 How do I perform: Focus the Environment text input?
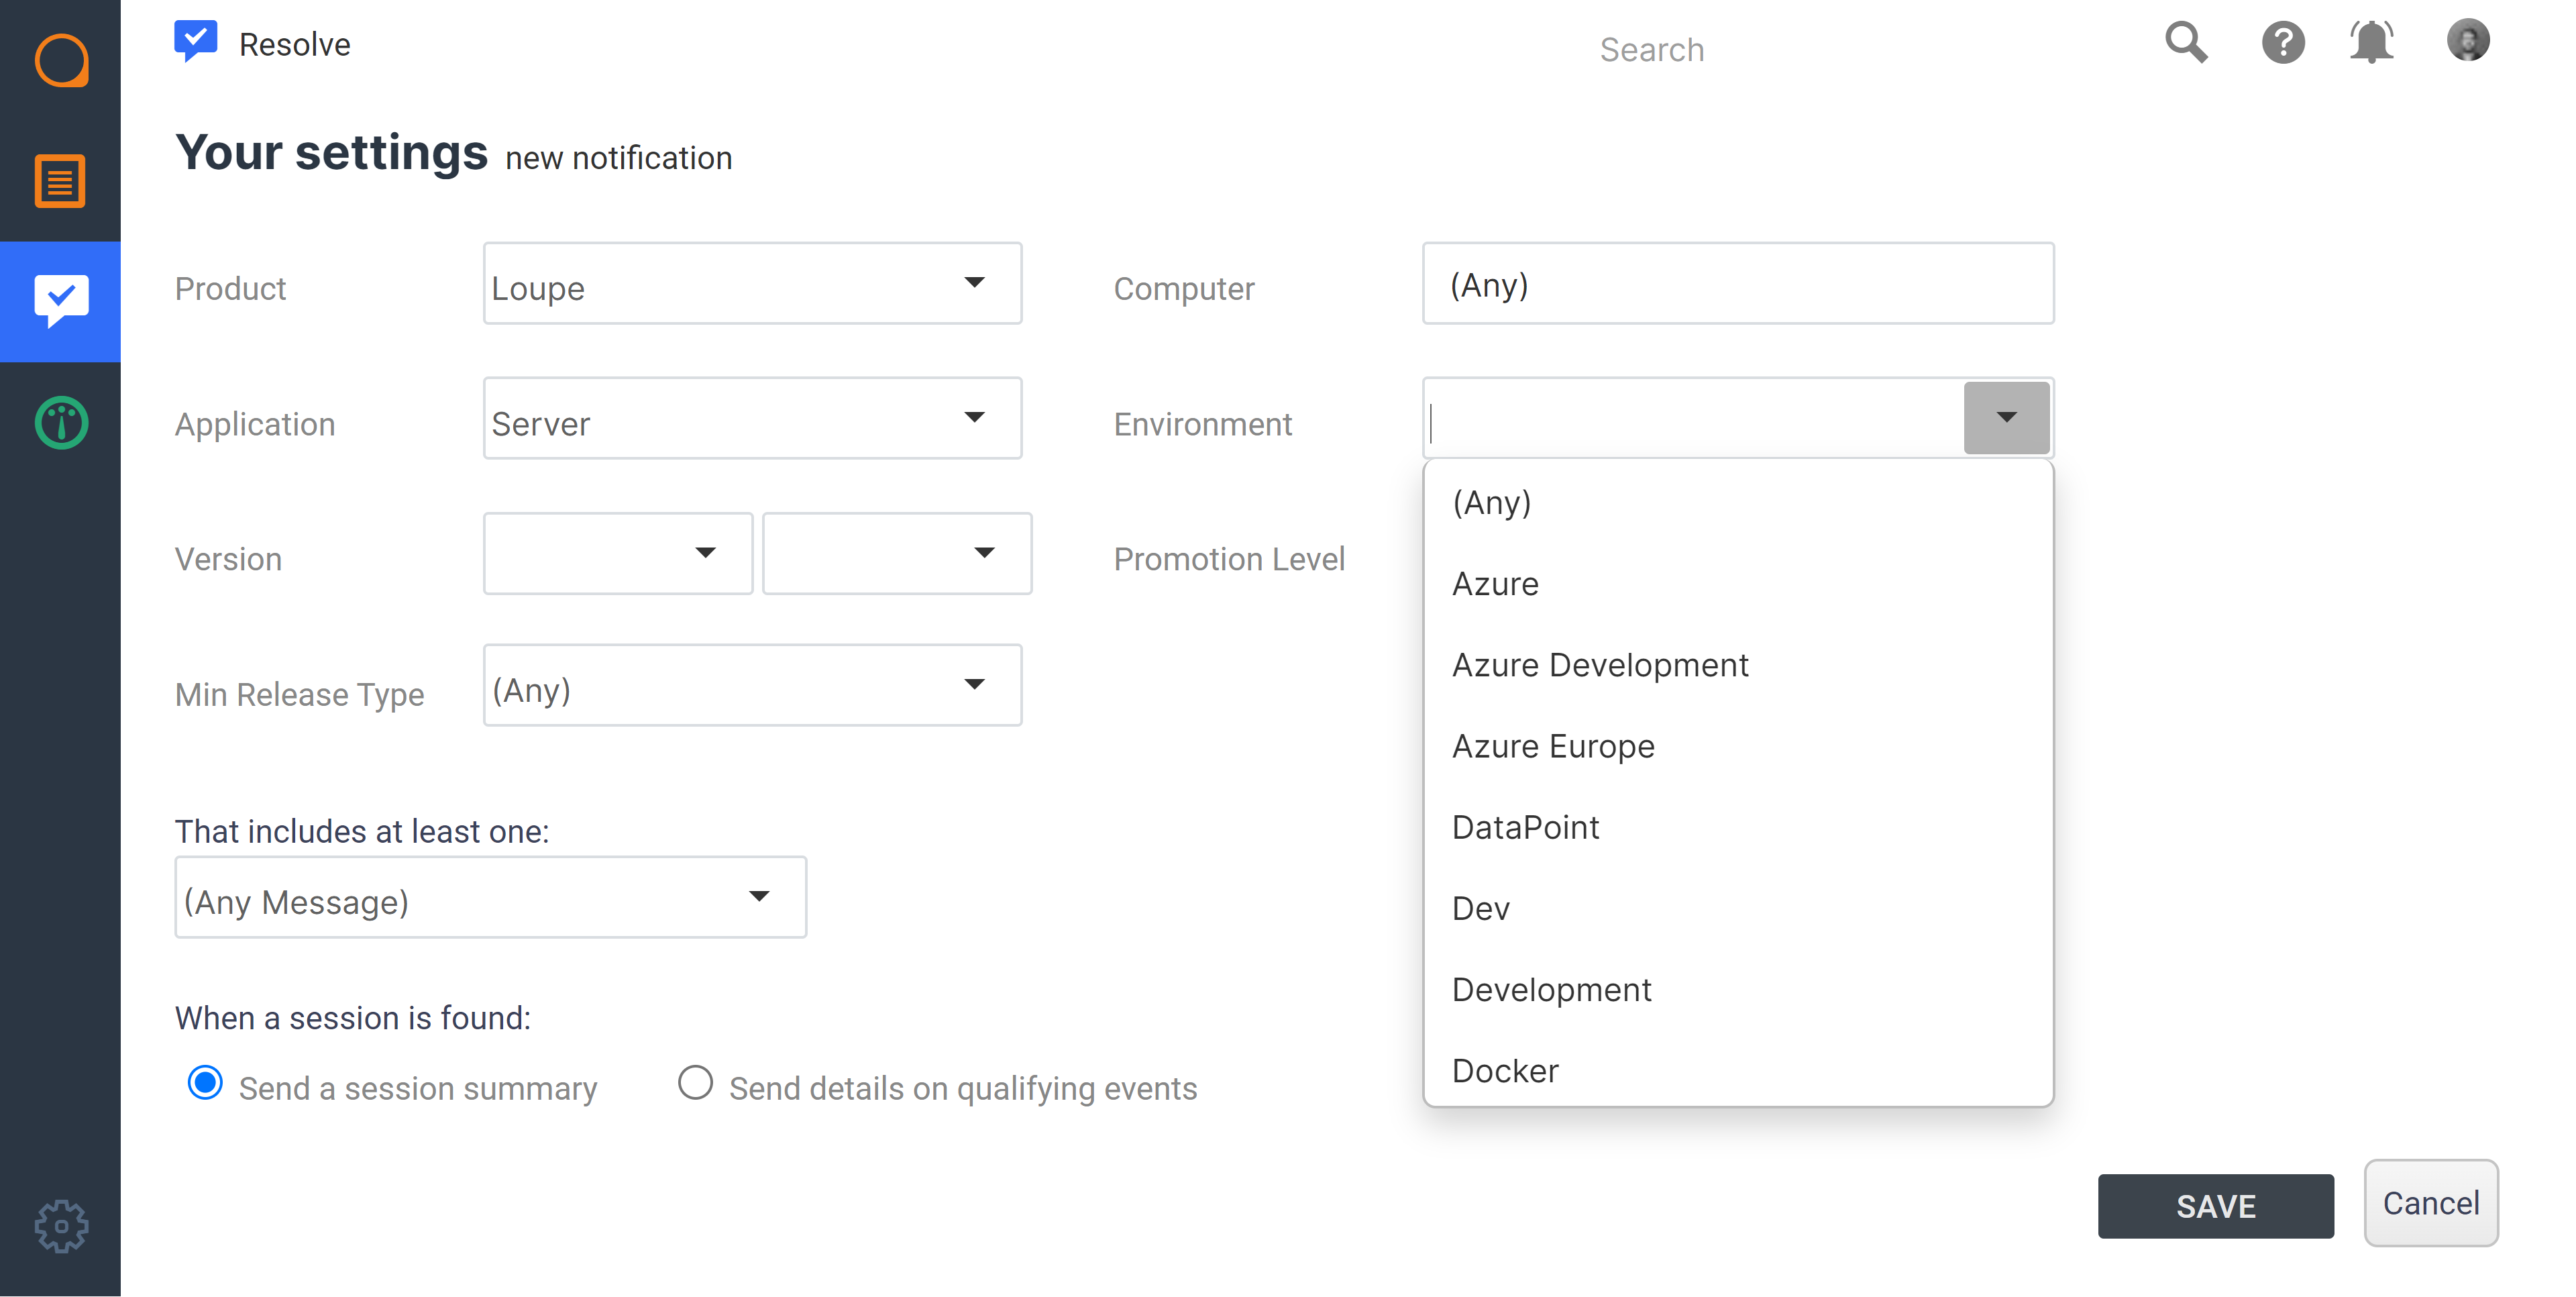click(1694, 418)
